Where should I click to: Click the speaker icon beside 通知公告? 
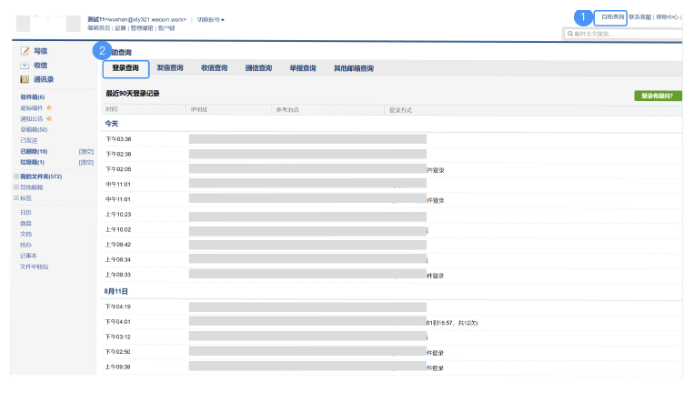[x=48, y=119]
